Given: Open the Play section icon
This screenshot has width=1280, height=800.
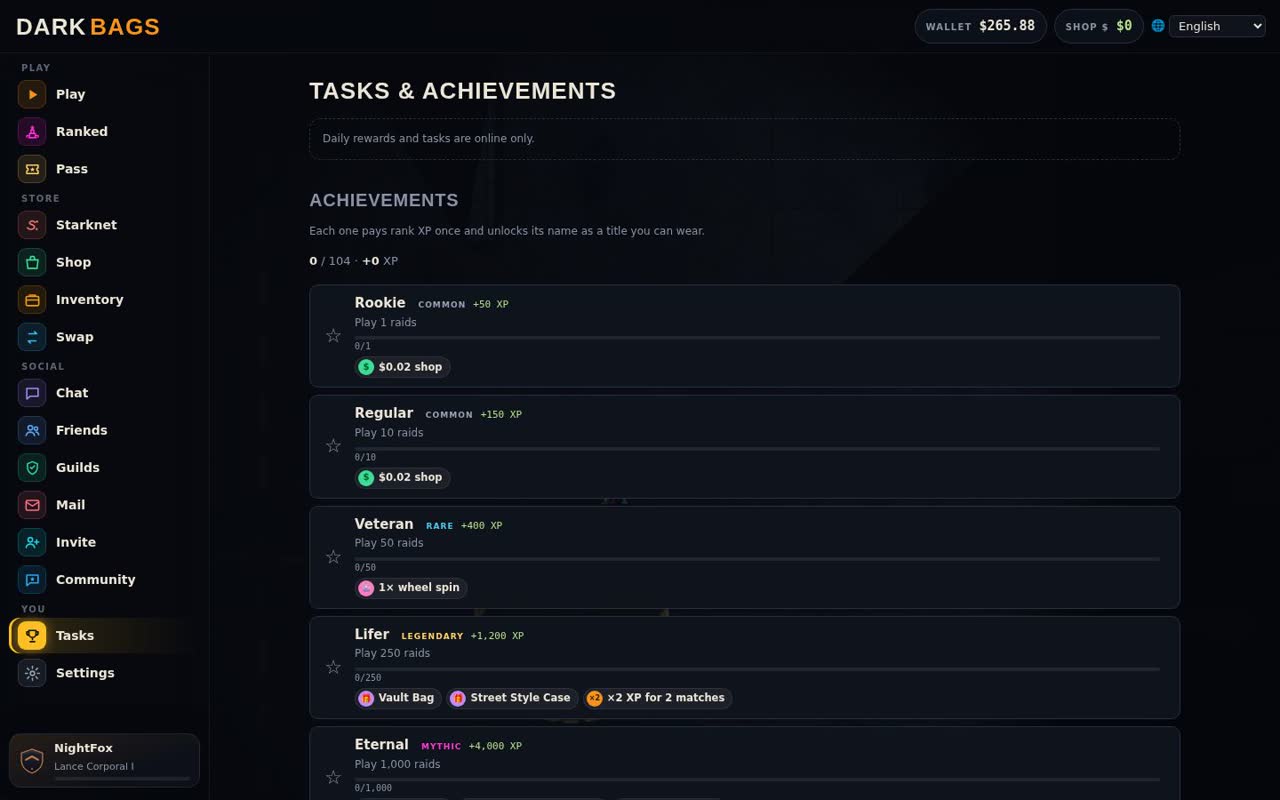Looking at the screenshot, I should 32,94.
